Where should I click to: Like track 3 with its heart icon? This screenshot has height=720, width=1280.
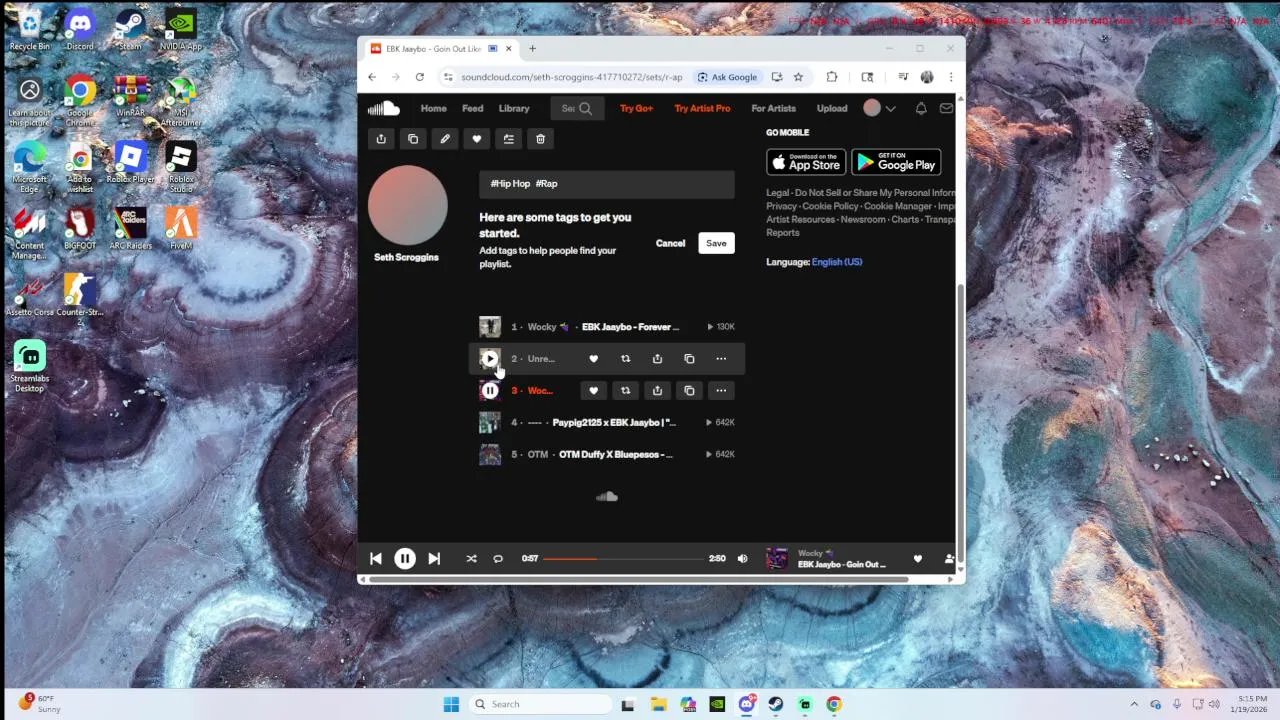pos(593,391)
